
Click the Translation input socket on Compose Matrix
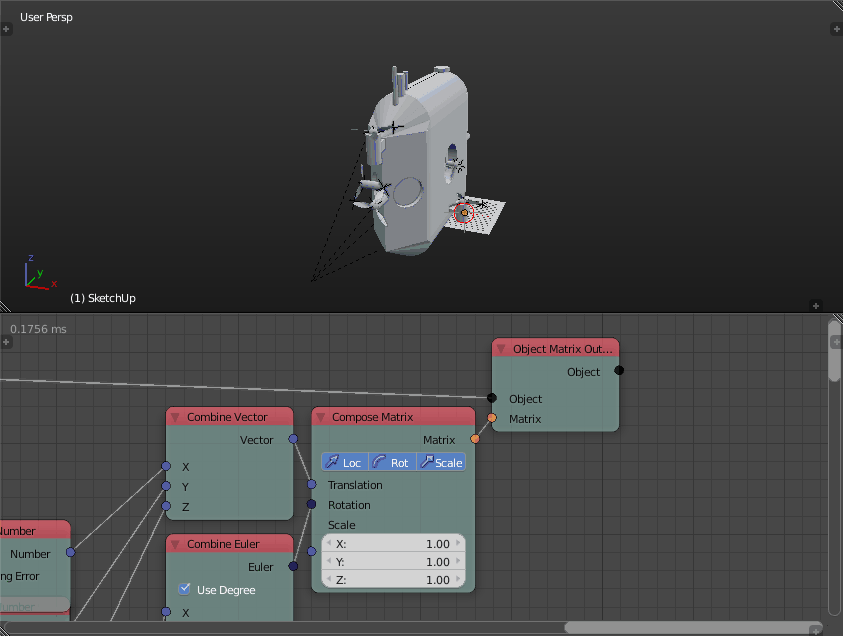[x=312, y=485]
